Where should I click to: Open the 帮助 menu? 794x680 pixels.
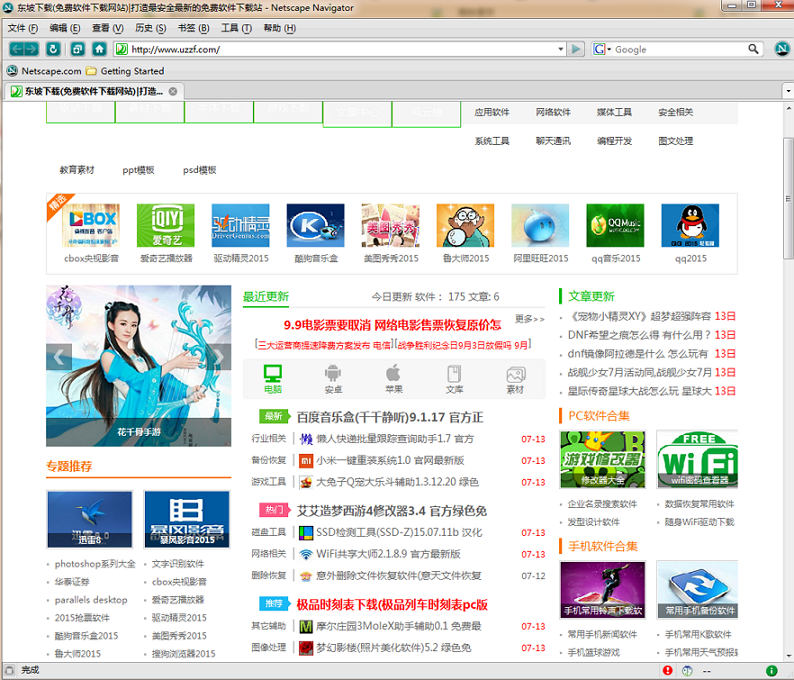tap(280, 28)
